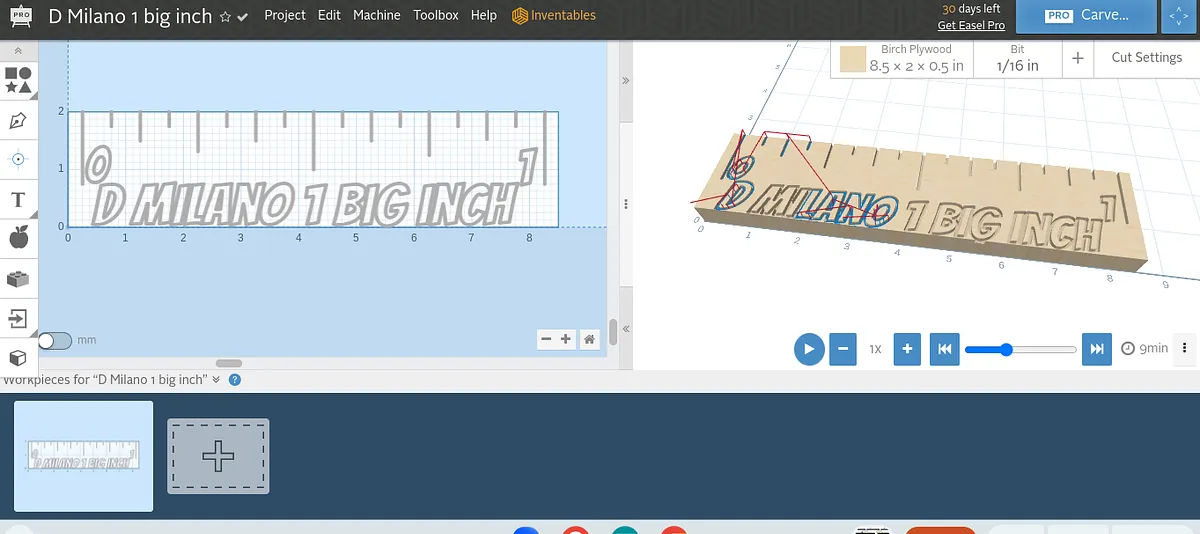Open the icon library (apple icon)
Screen dimensions: 1200x534
click(18, 238)
